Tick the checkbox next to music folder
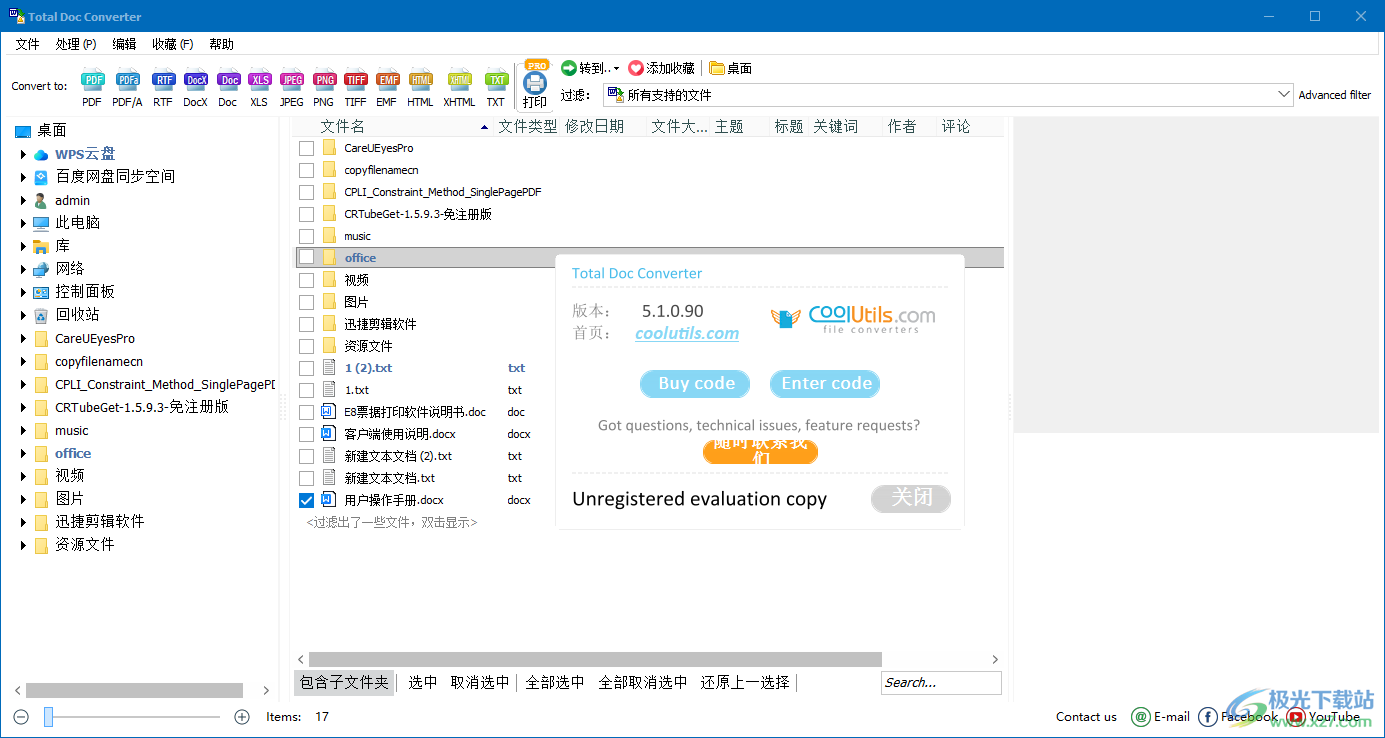 (306, 236)
